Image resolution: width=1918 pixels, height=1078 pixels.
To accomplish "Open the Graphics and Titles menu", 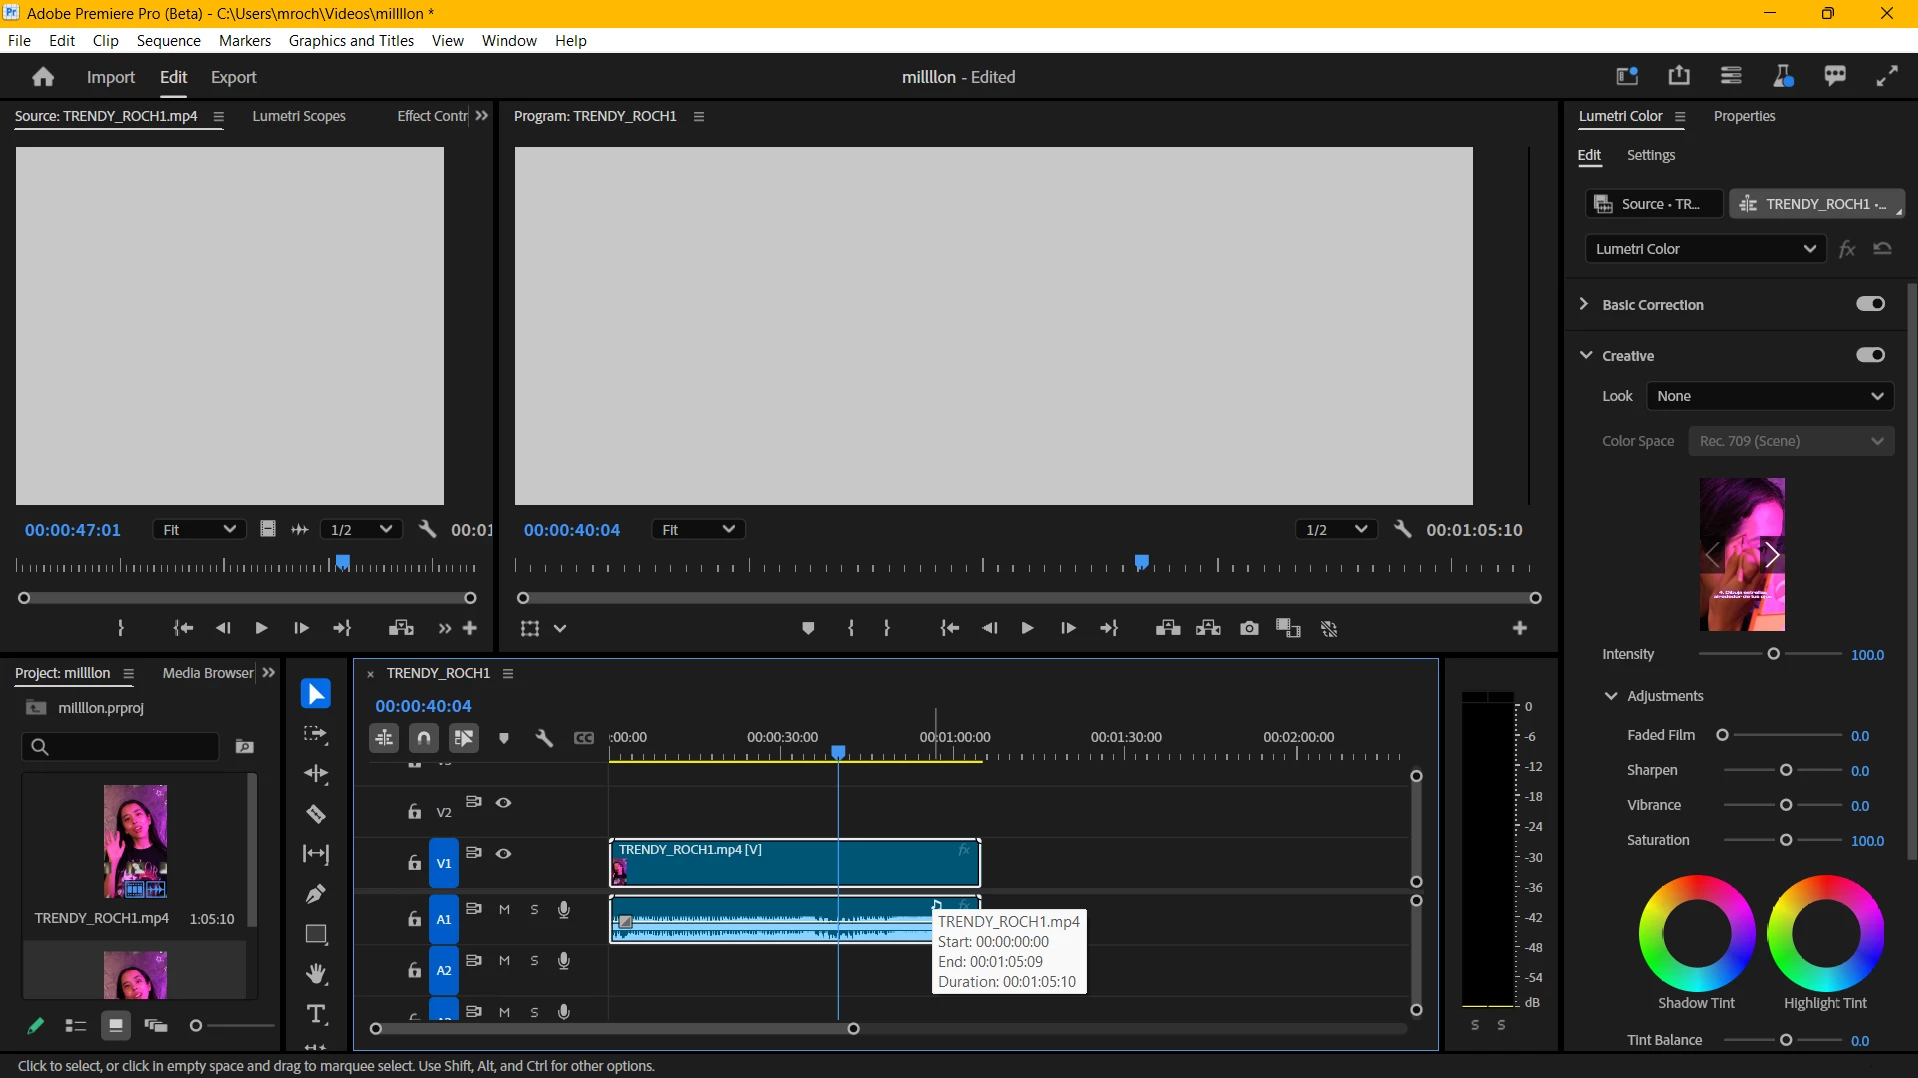I will [351, 41].
